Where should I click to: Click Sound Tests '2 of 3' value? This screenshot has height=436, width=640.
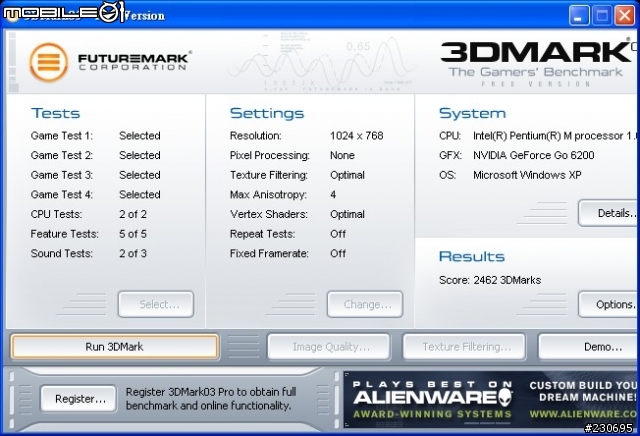tap(133, 254)
